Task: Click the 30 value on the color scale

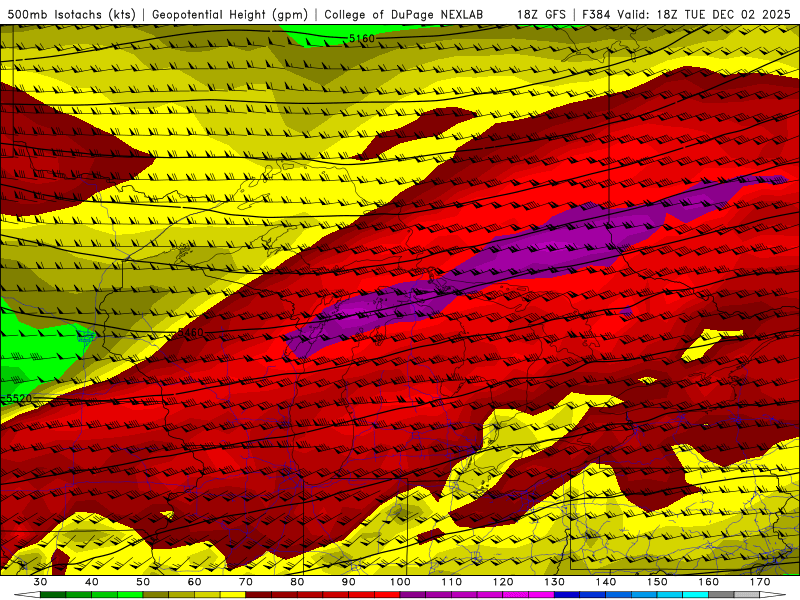Action: (x=40, y=582)
